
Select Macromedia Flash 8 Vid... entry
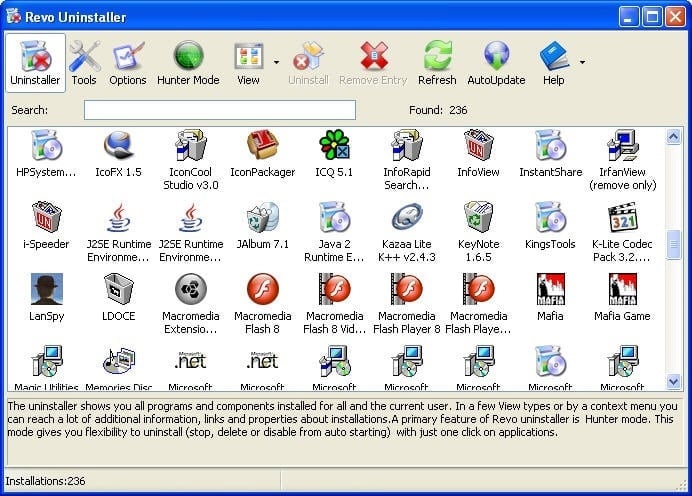click(x=334, y=304)
